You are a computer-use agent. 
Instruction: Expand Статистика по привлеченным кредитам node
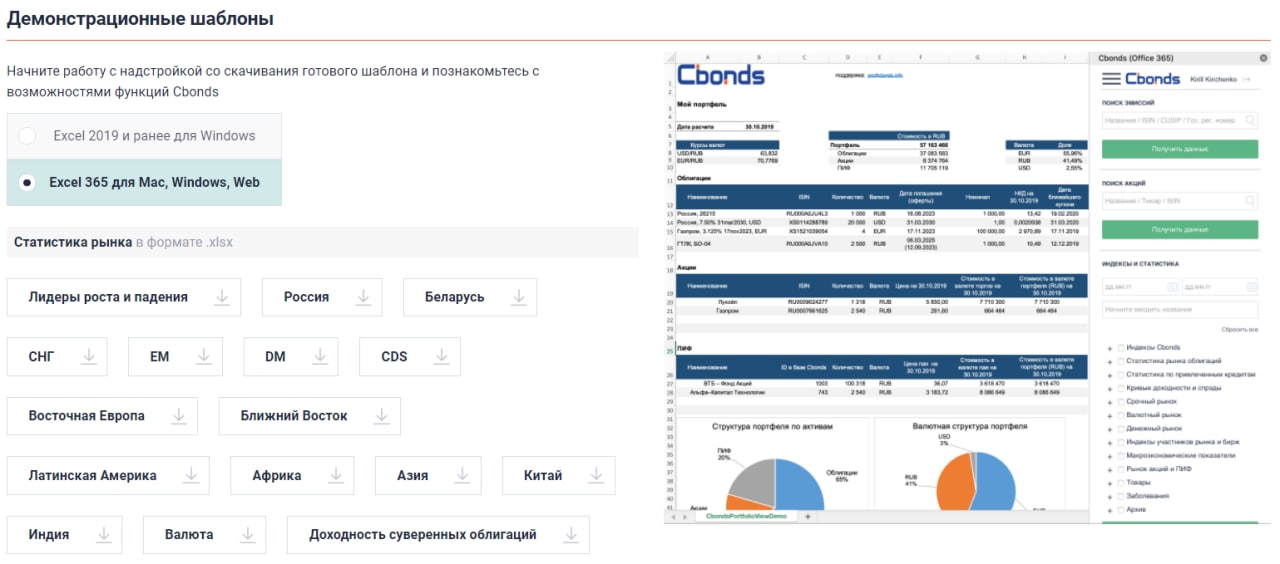click(1110, 374)
